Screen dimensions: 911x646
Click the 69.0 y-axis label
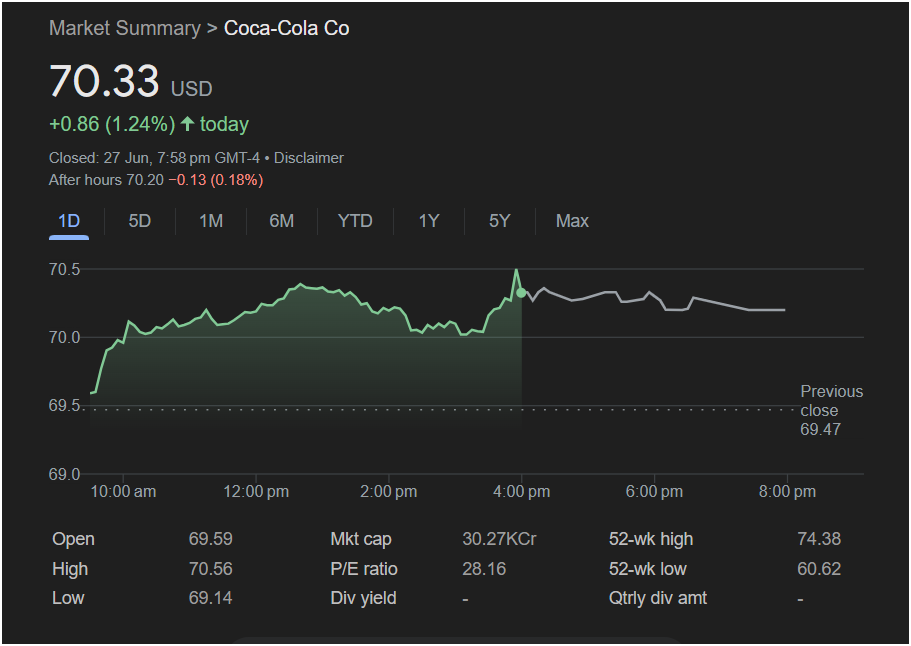[x=64, y=474]
